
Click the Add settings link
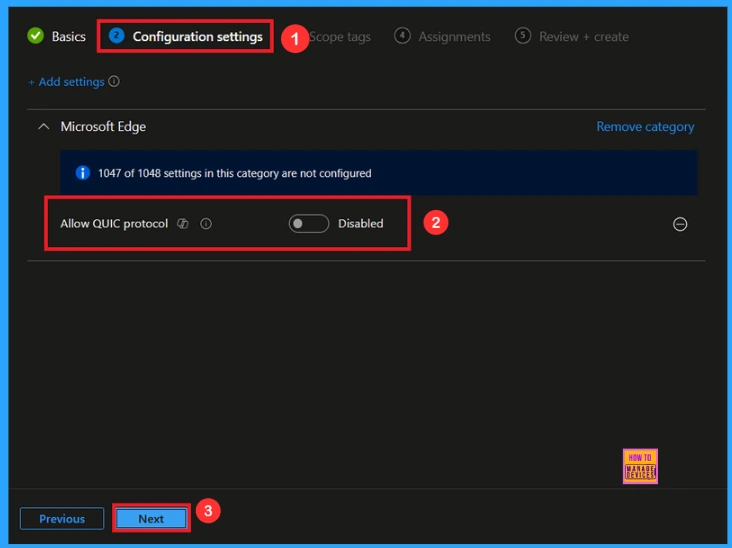tap(66, 82)
